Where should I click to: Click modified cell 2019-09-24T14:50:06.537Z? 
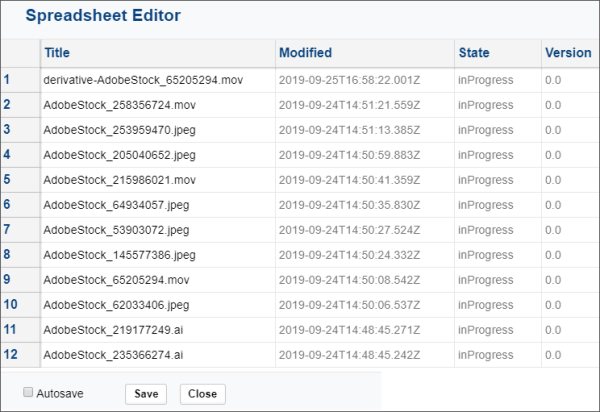365,305
